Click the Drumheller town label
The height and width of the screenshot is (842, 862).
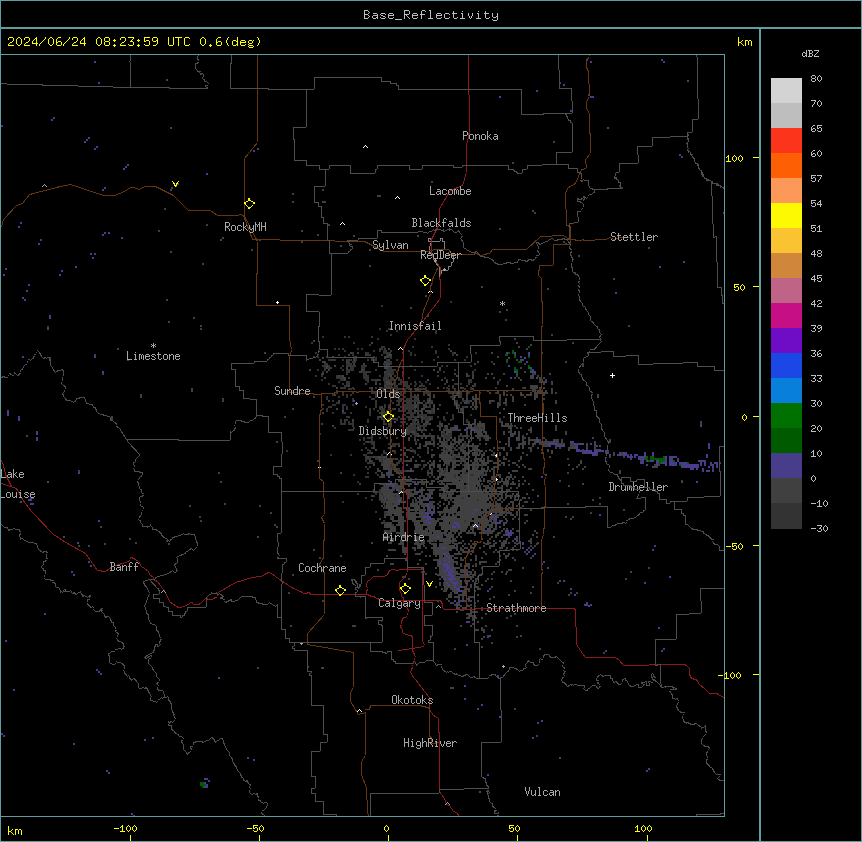[x=638, y=487]
